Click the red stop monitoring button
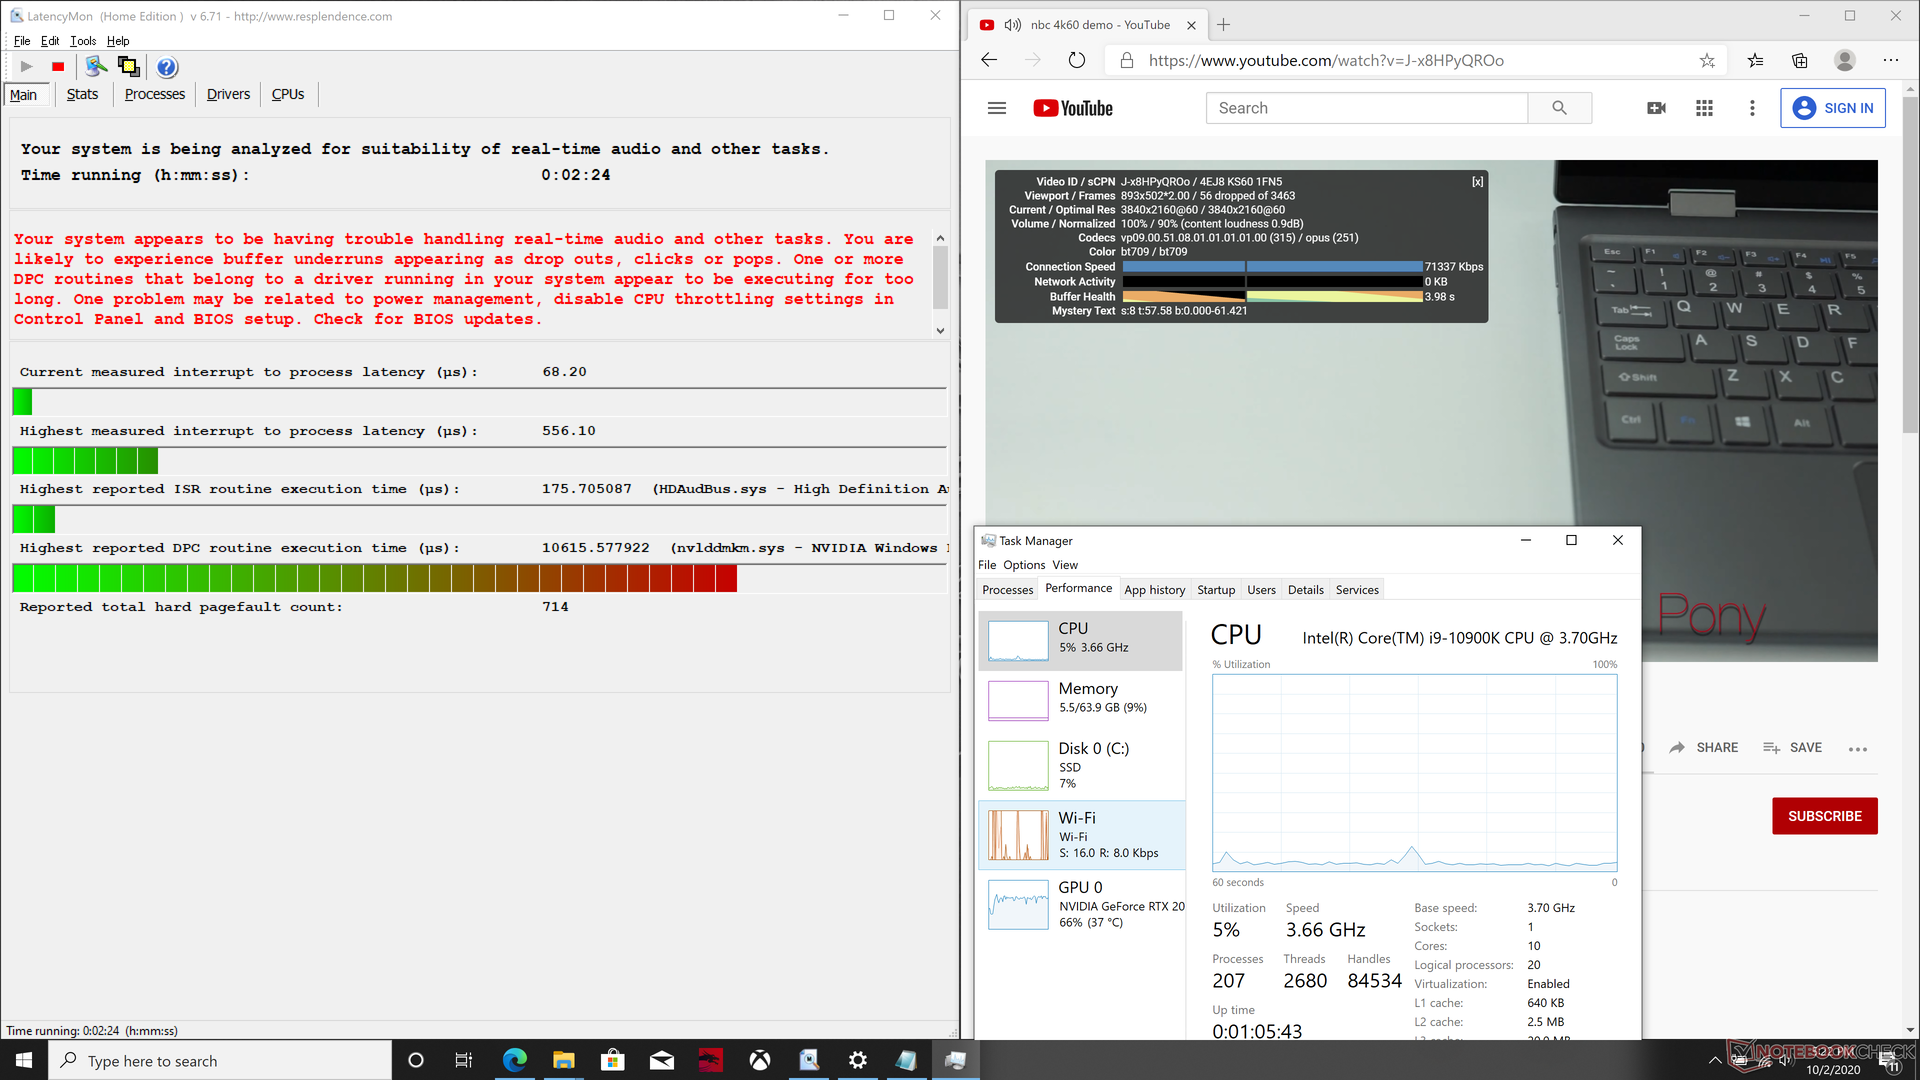1920x1080 pixels. (58, 67)
